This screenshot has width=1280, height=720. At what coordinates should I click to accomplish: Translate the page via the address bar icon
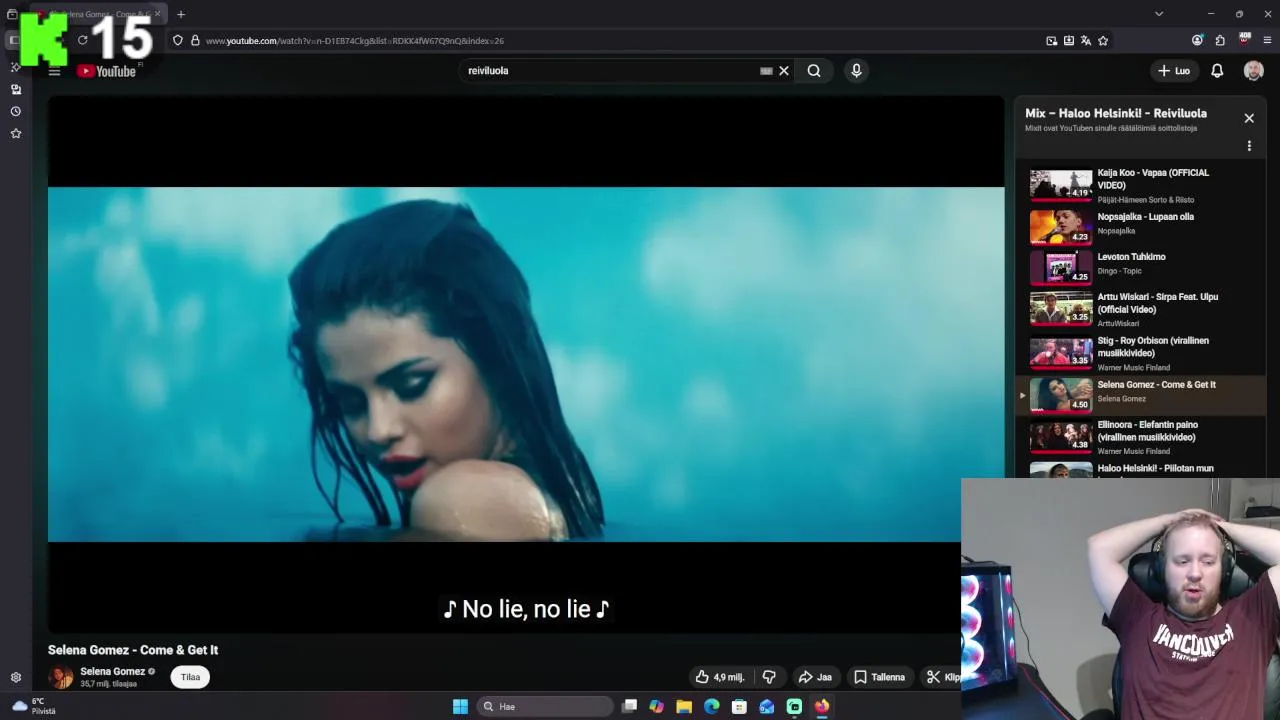(x=1086, y=41)
